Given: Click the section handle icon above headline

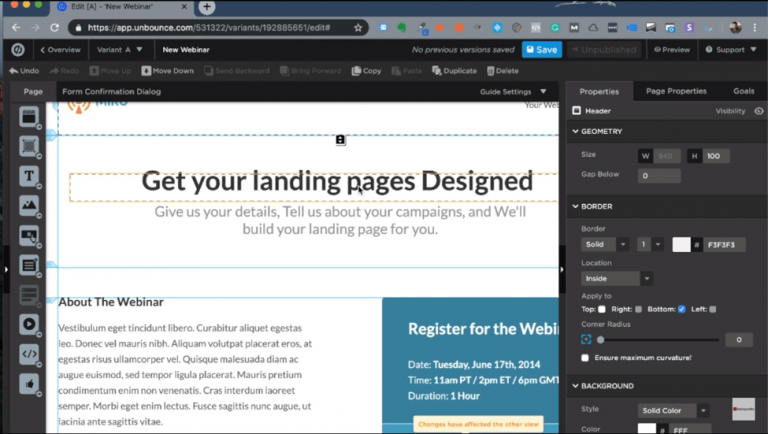Looking at the screenshot, I should pyautogui.click(x=340, y=140).
